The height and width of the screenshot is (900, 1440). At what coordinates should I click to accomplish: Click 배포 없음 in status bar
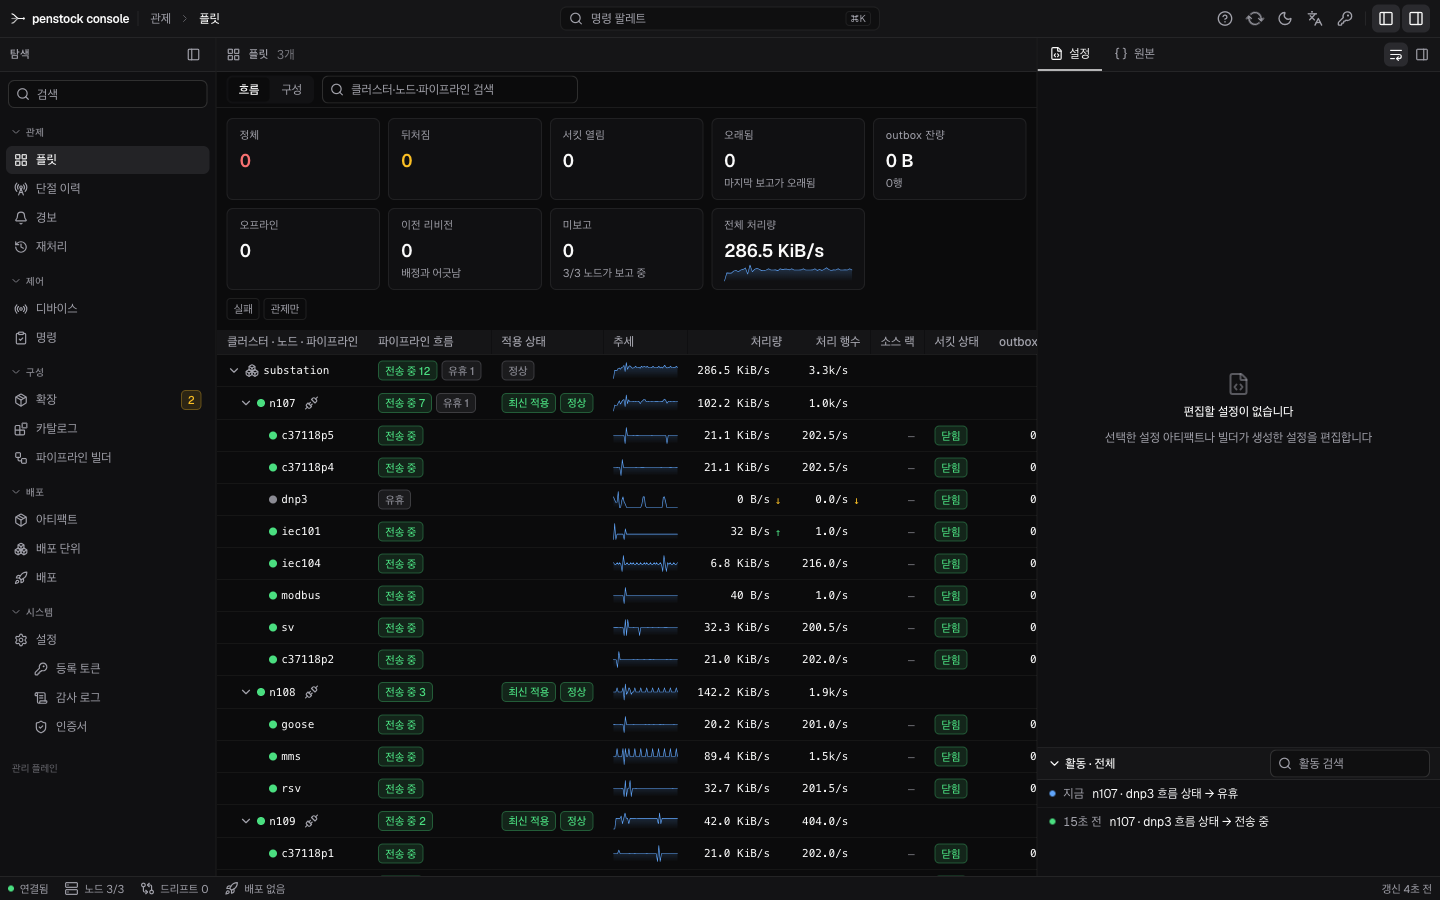(255, 889)
